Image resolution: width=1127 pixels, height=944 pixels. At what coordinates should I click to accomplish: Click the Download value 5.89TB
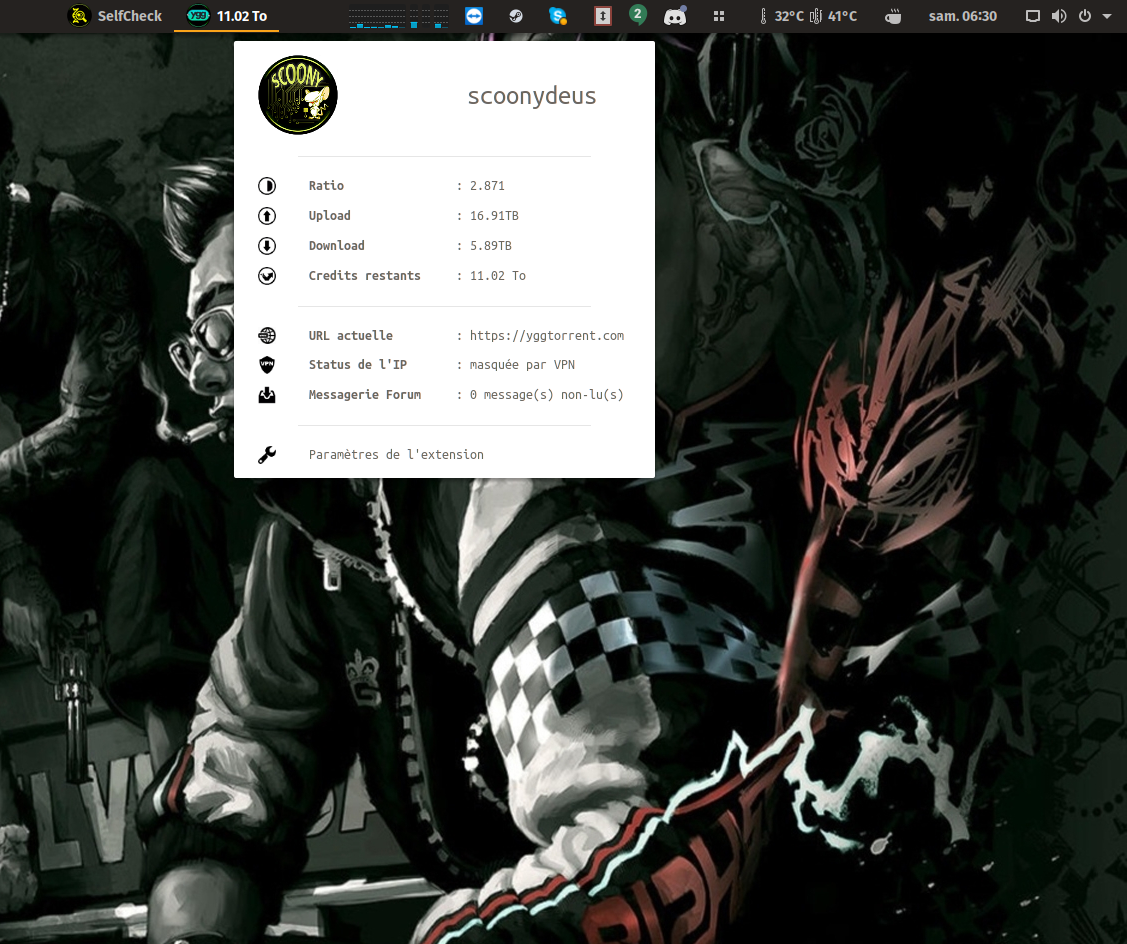coord(491,246)
